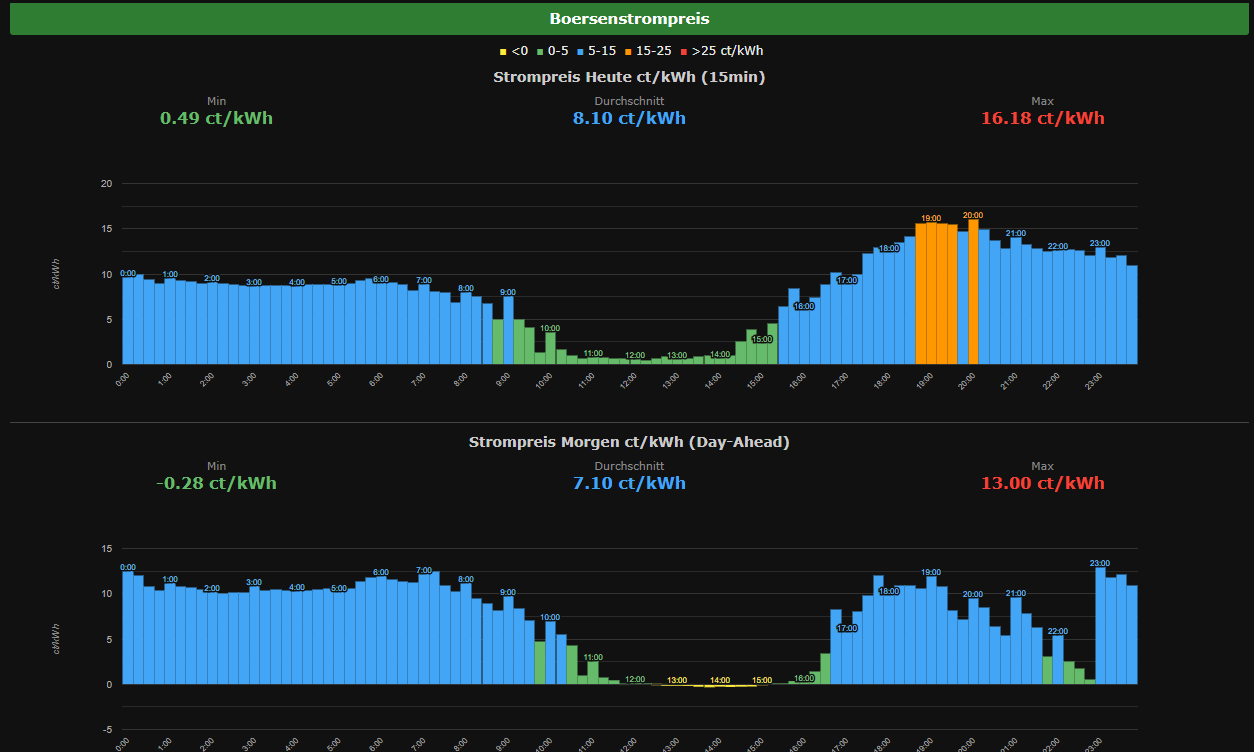
Task: Click the Boersenstrompreis header banner
Action: pos(629,19)
